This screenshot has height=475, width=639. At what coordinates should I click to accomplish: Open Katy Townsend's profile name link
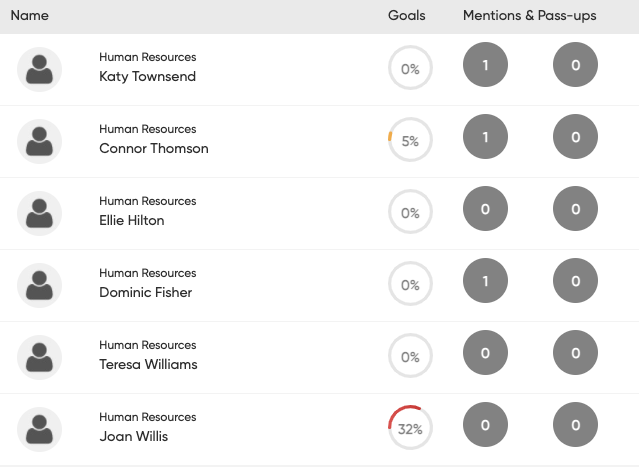click(x=147, y=77)
